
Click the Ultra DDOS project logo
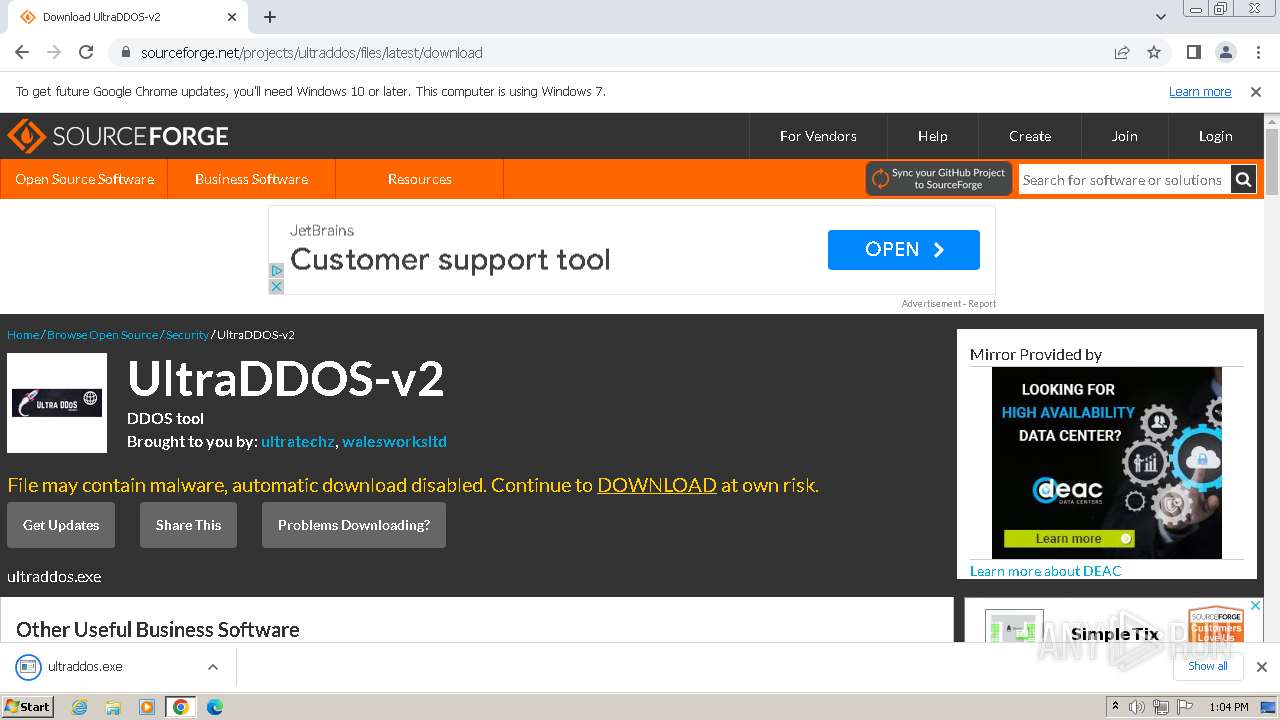pyautogui.click(x=57, y=403)
